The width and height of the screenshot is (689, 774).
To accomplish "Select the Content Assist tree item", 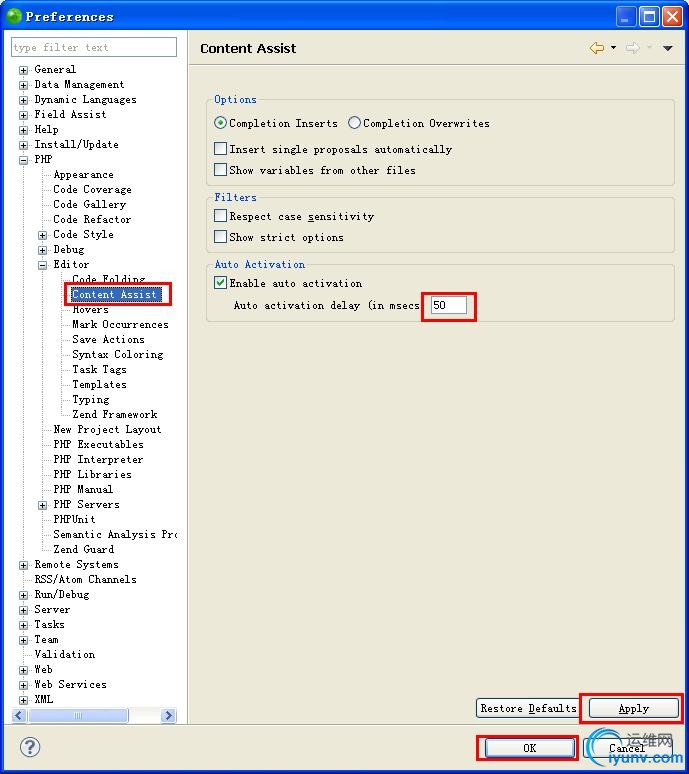I will 115,294.
